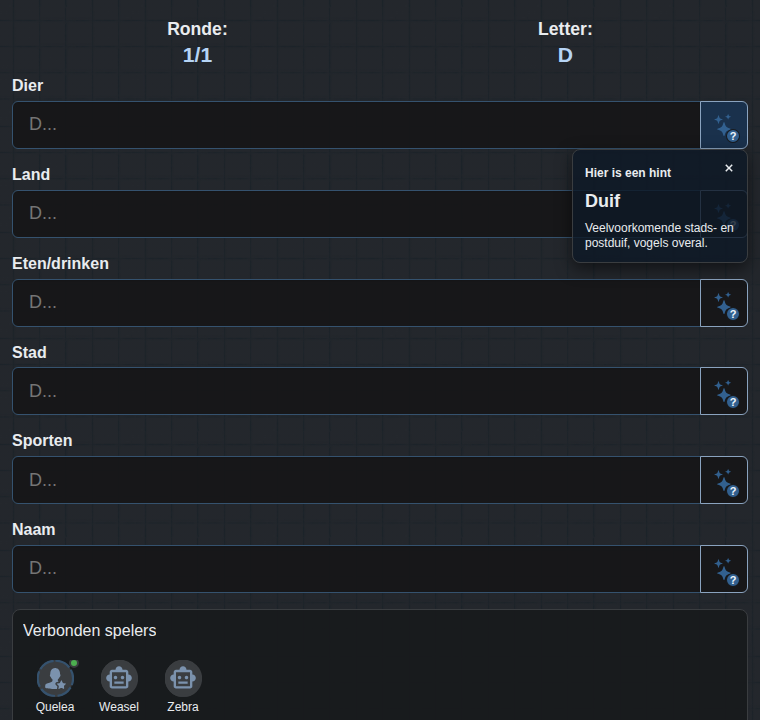Select the Naam input field

click(x=356, y=569)
